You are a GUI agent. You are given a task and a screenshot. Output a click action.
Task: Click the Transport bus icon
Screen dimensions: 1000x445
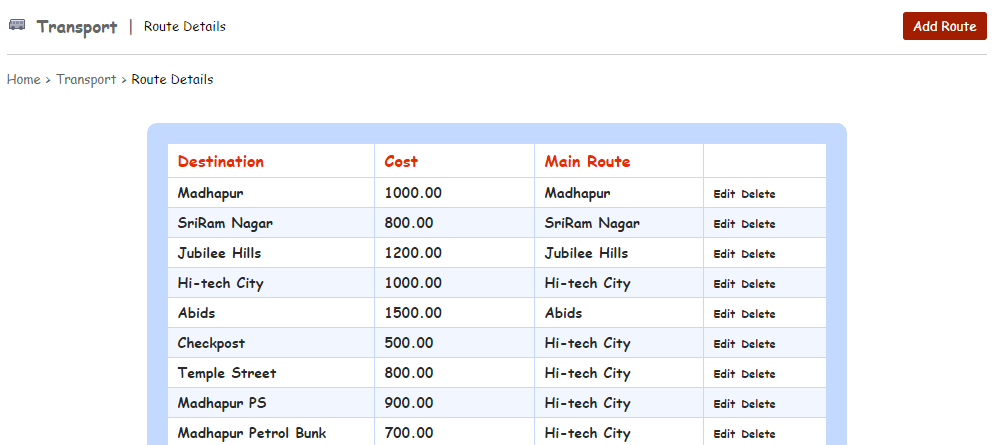[x=17, y=25]
